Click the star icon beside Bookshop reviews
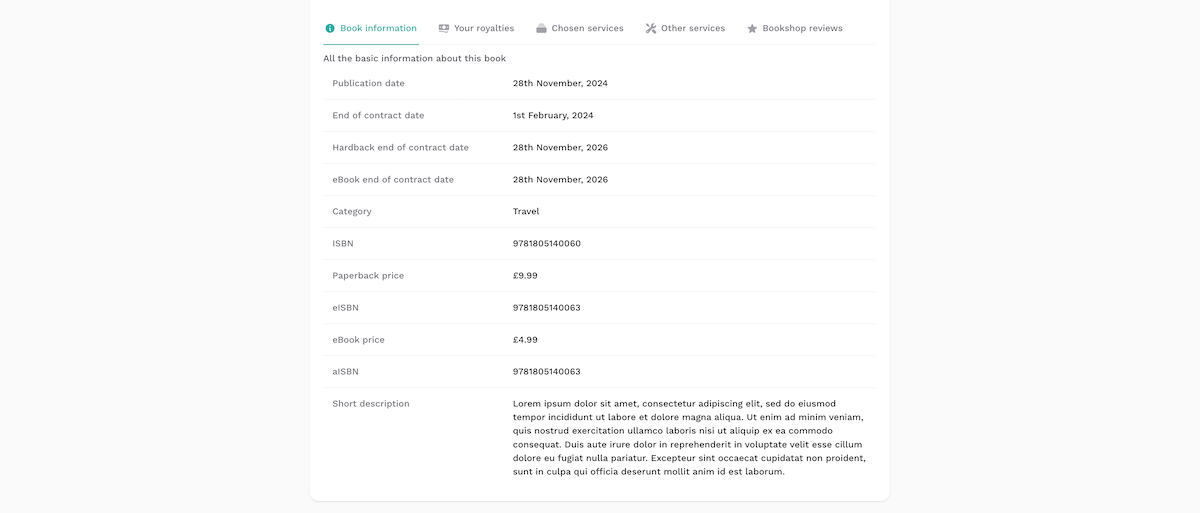 pos(752,28)
